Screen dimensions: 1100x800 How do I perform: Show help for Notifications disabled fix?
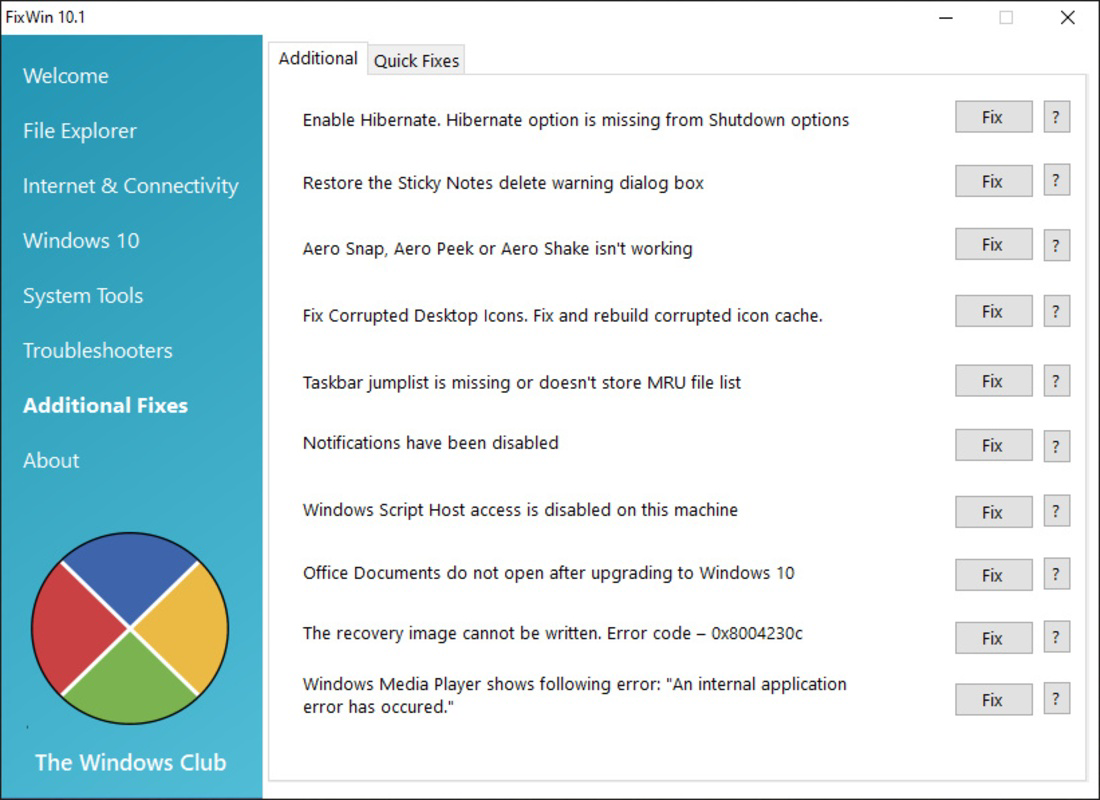coord(1057,446)
